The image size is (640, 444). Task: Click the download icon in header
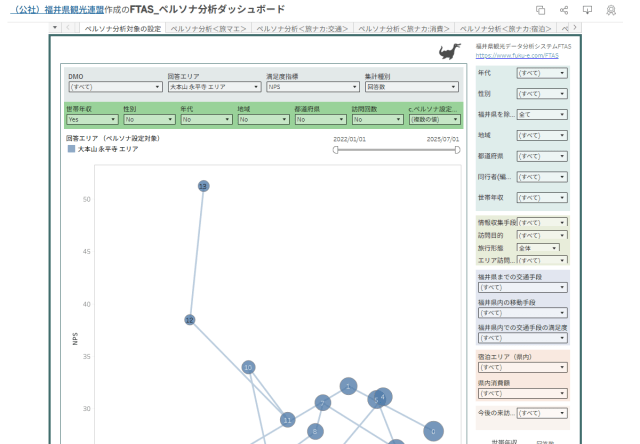point(587,10)
